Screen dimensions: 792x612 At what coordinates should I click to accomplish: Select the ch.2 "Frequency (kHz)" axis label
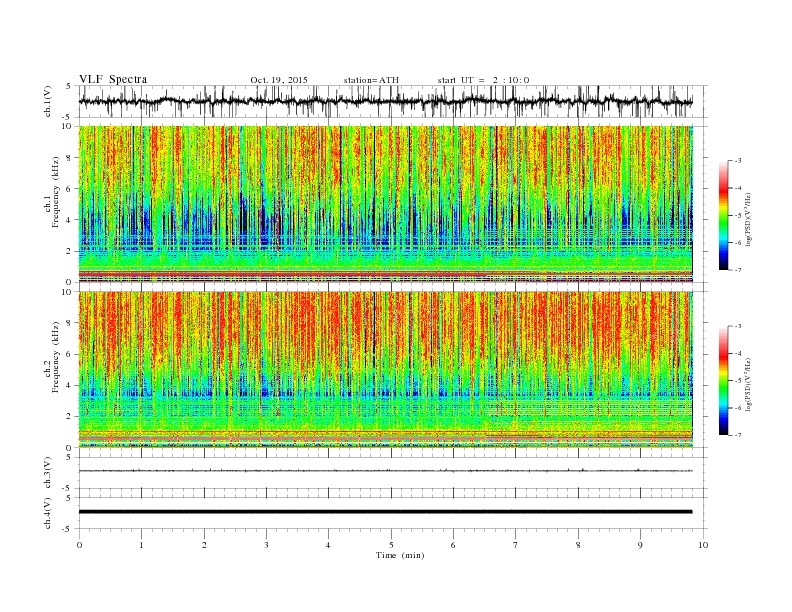point(55,356)
